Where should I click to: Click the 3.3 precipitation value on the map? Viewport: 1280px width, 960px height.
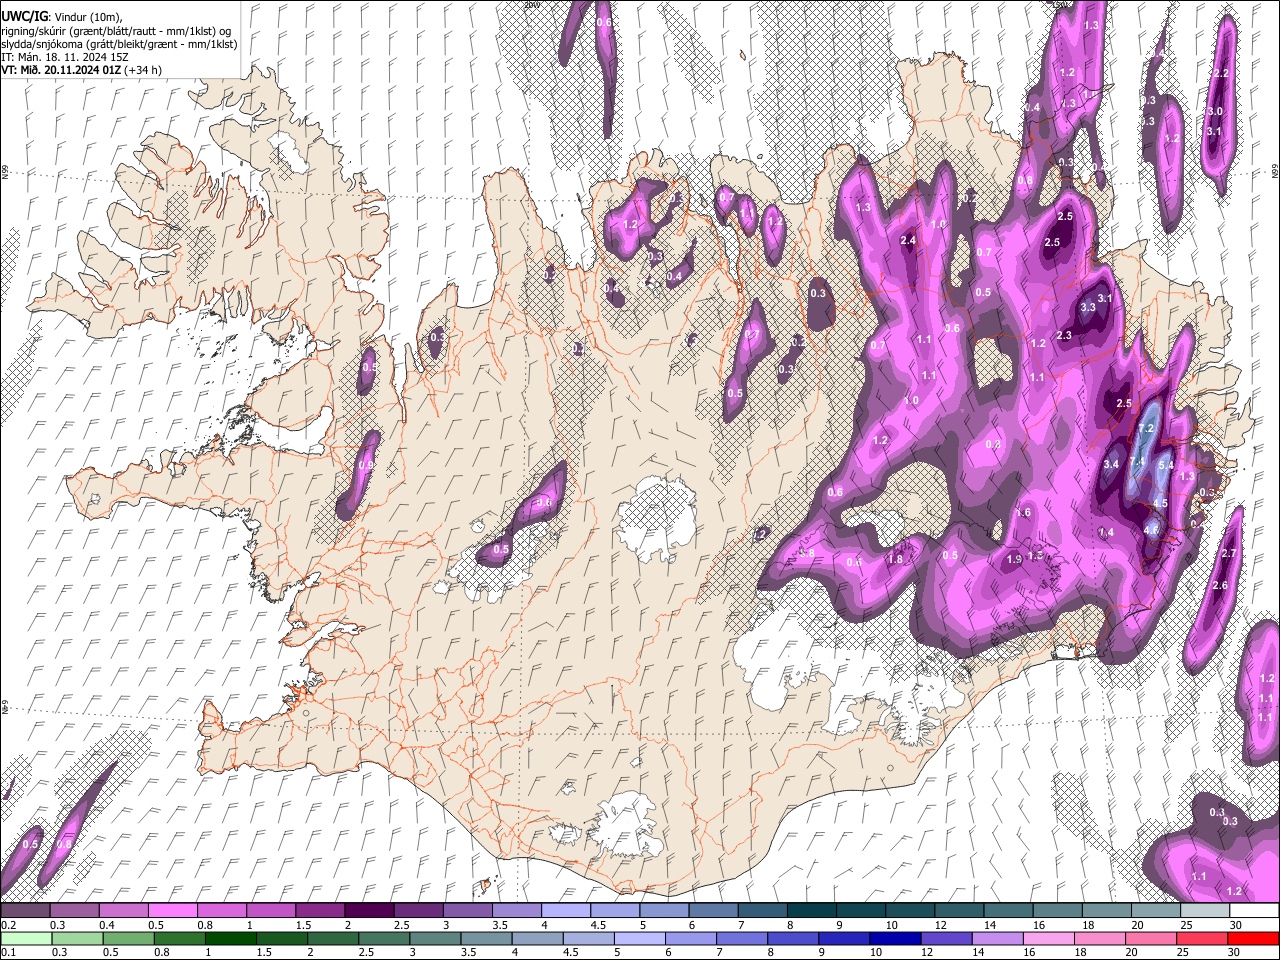coord(1089,308)
